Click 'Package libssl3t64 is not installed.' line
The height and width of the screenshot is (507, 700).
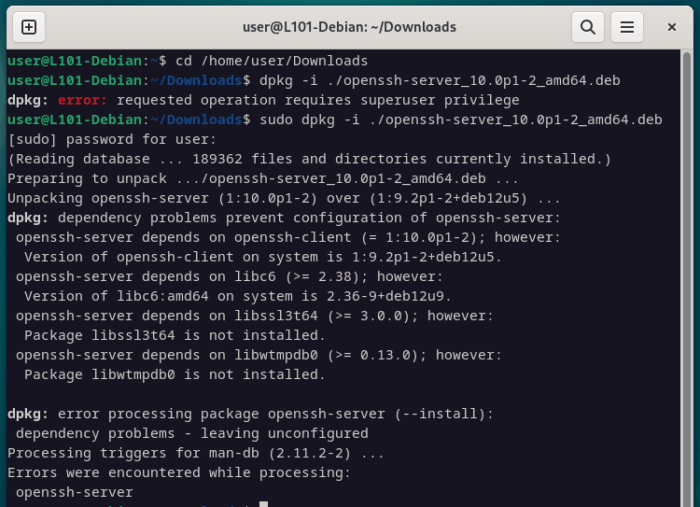(175, 336)
